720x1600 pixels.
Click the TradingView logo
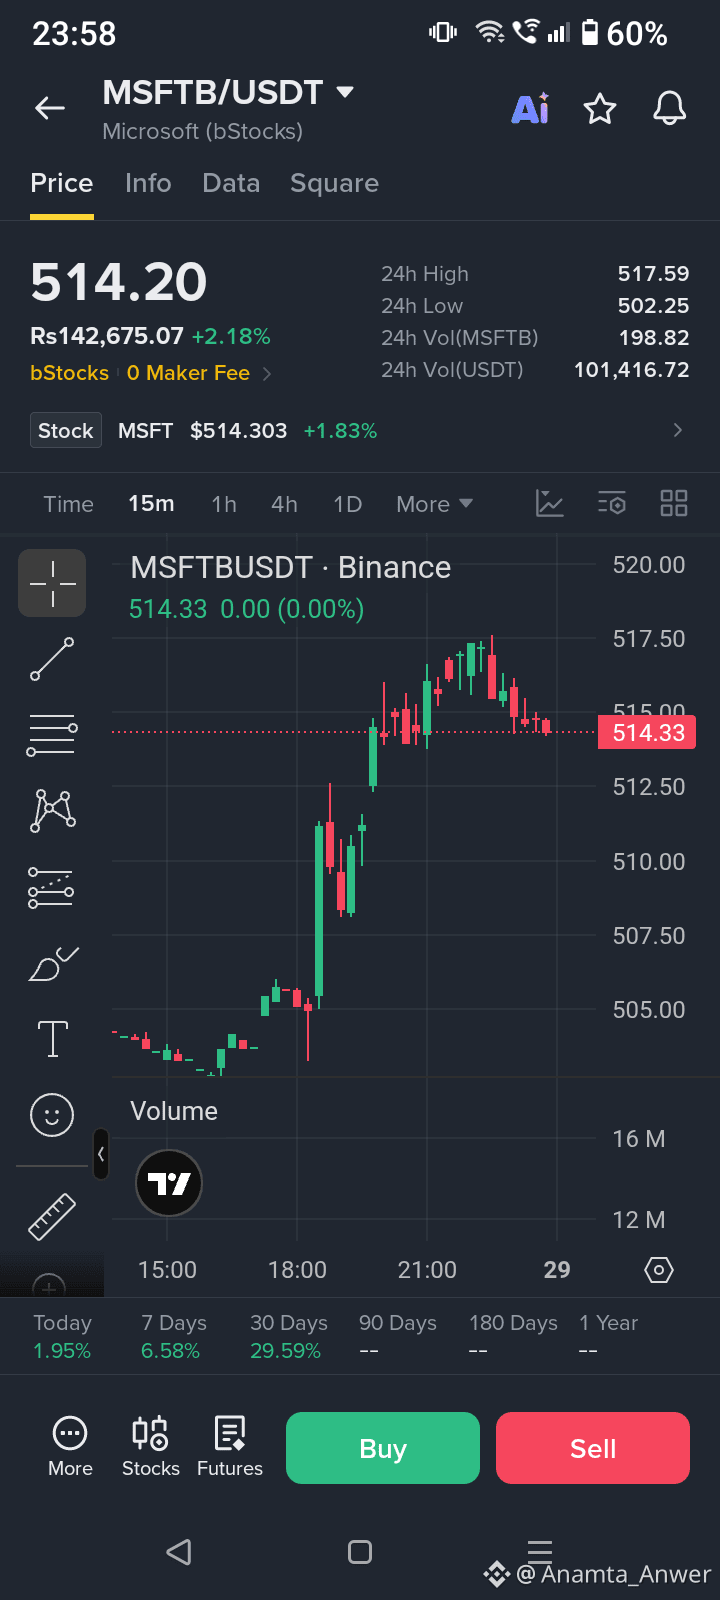pyautogui.click(x=169, y=1184)
